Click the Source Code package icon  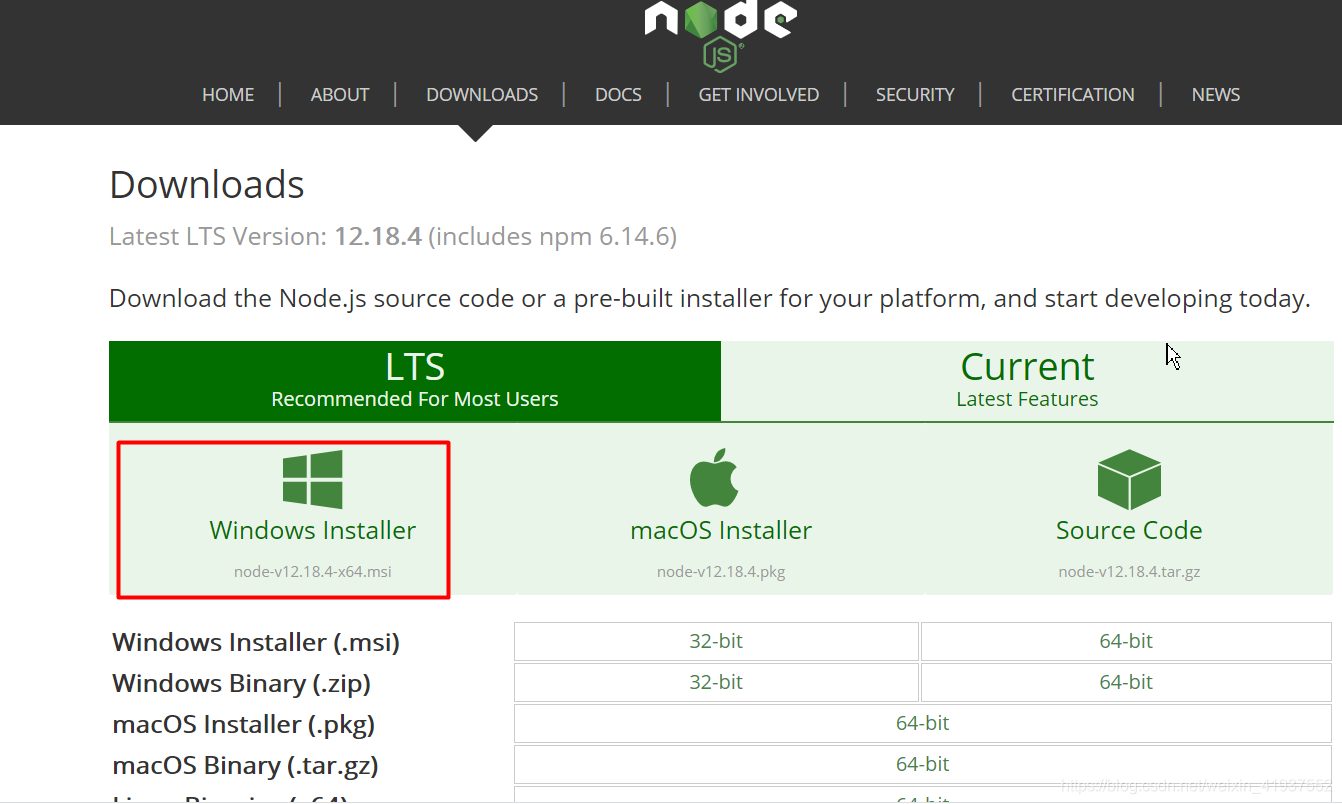(x=1128, y=479)
